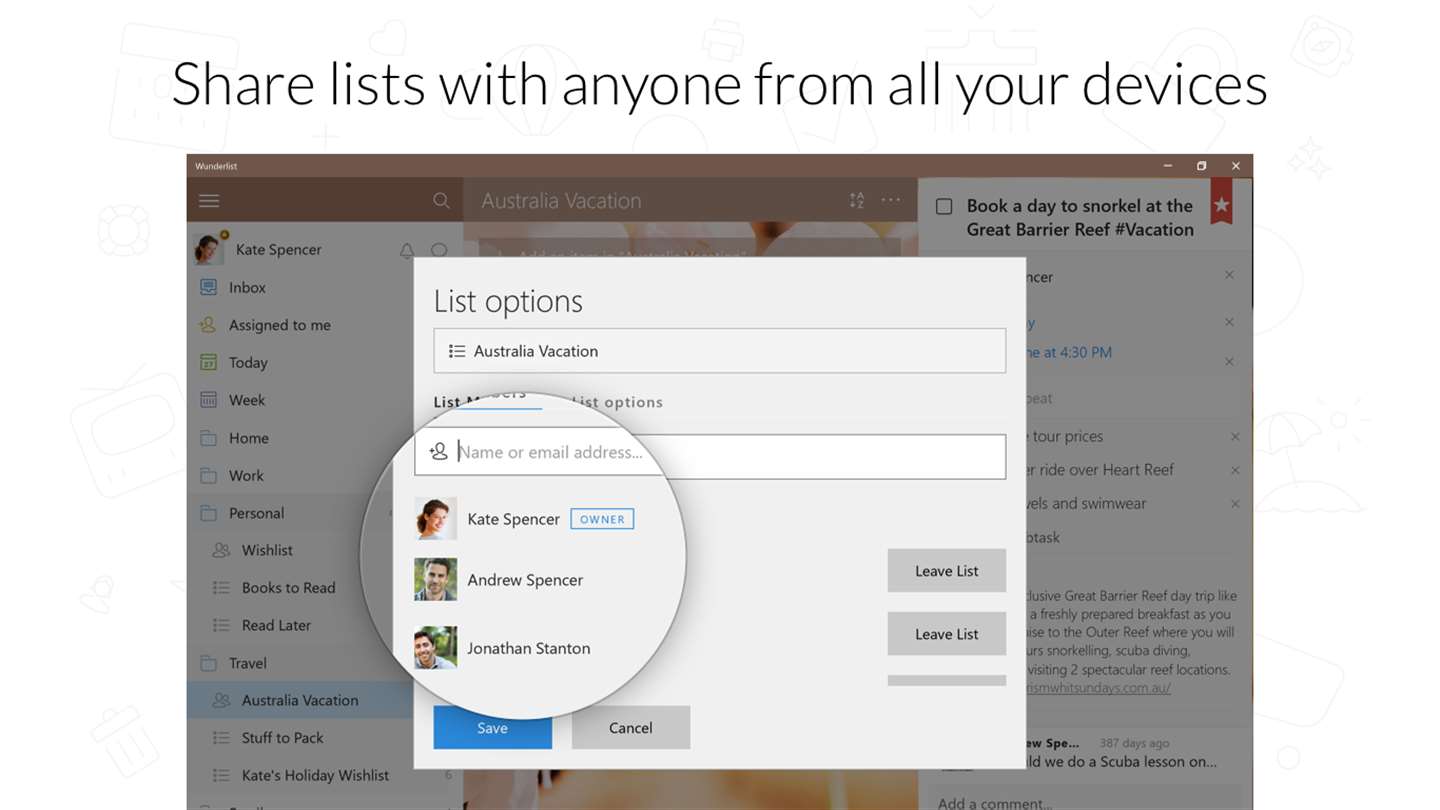Delete the tour prices subtask

click(x=1235, y=437)
